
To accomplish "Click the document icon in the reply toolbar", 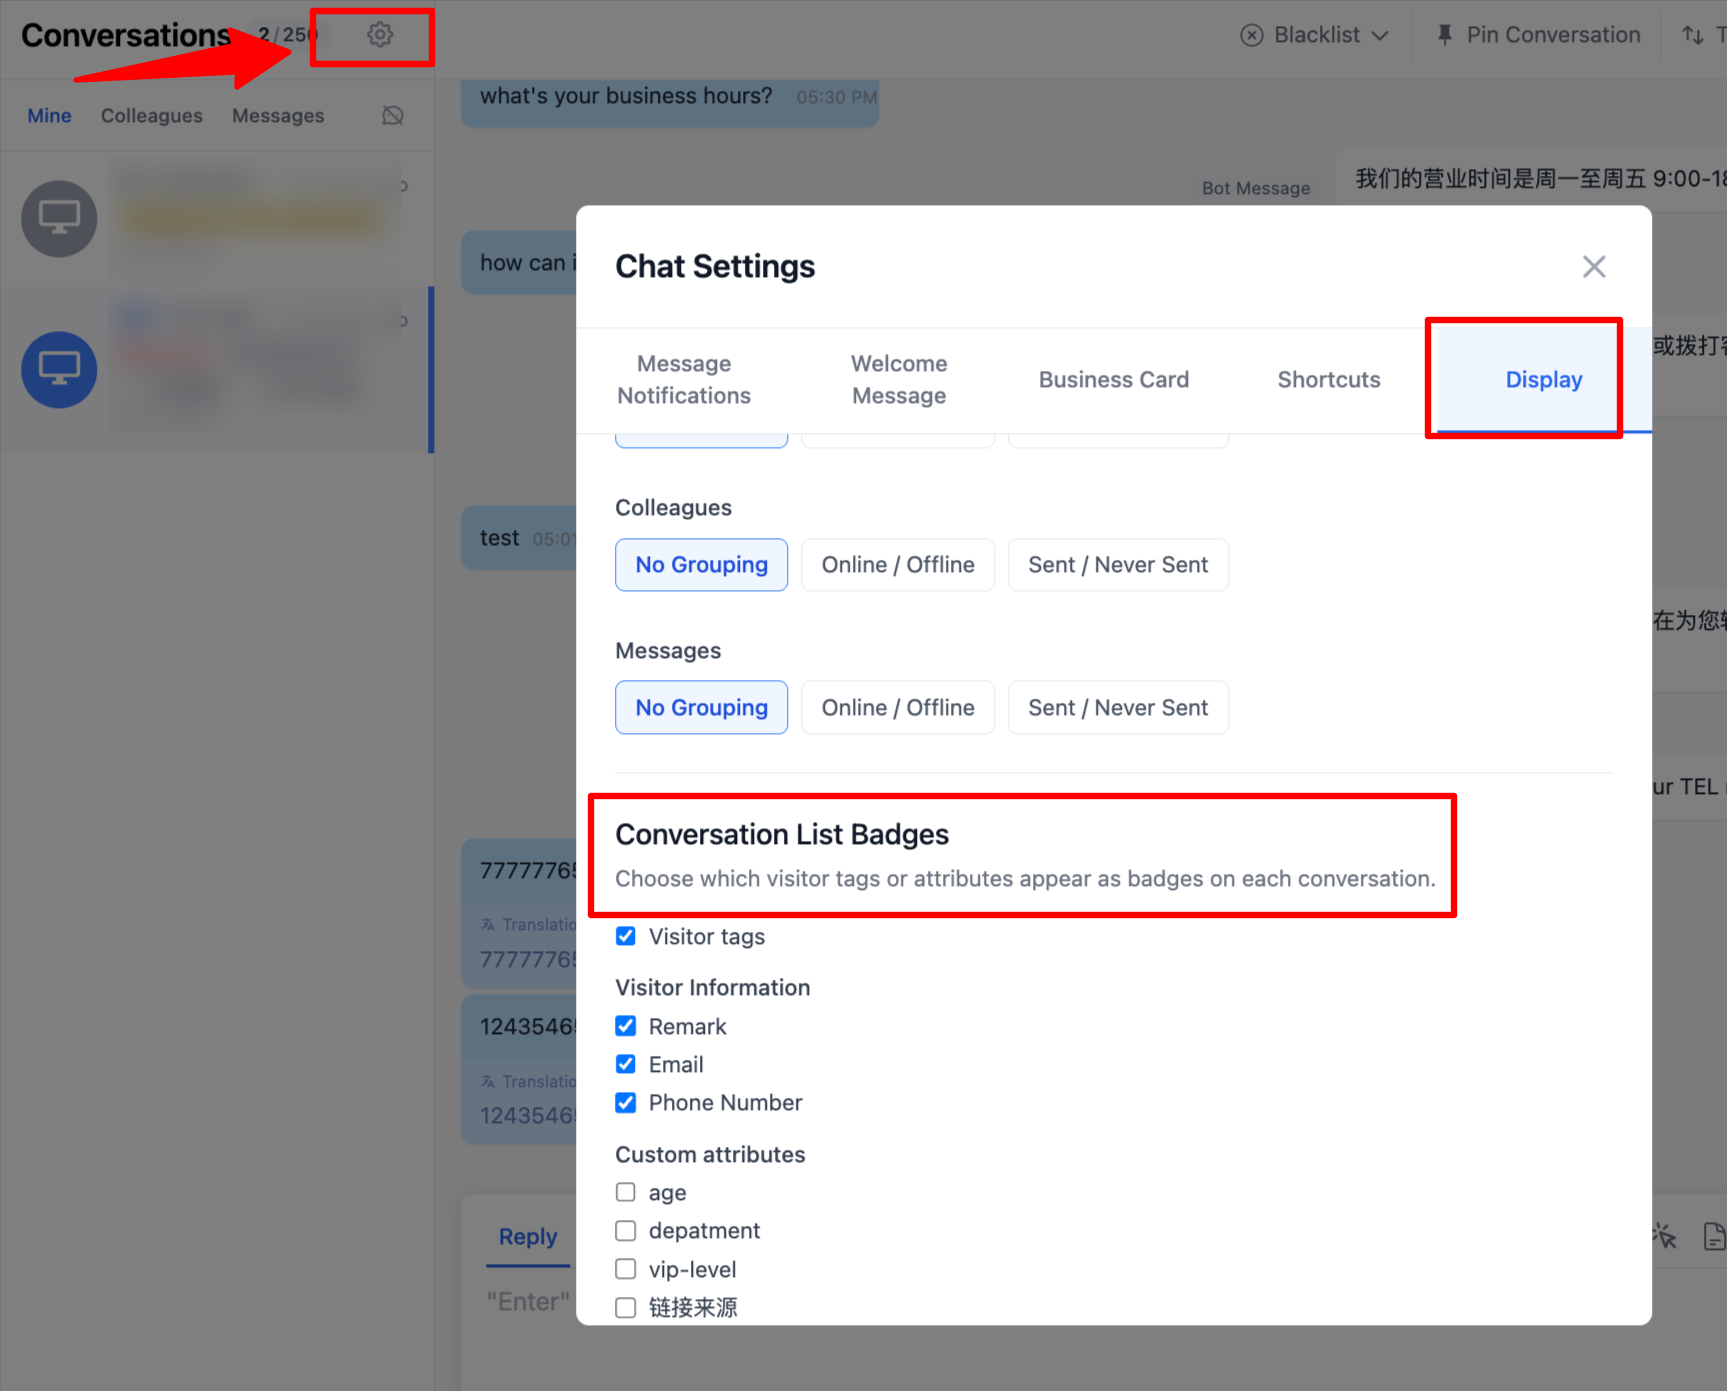I will tap(1714, 1236).
